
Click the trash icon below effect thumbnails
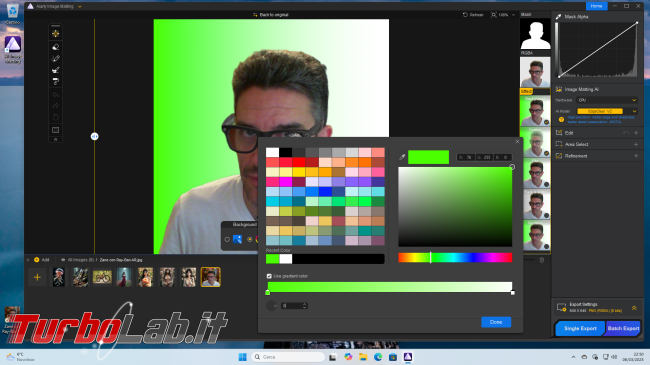pyautogui.click(x=541, y=260)
